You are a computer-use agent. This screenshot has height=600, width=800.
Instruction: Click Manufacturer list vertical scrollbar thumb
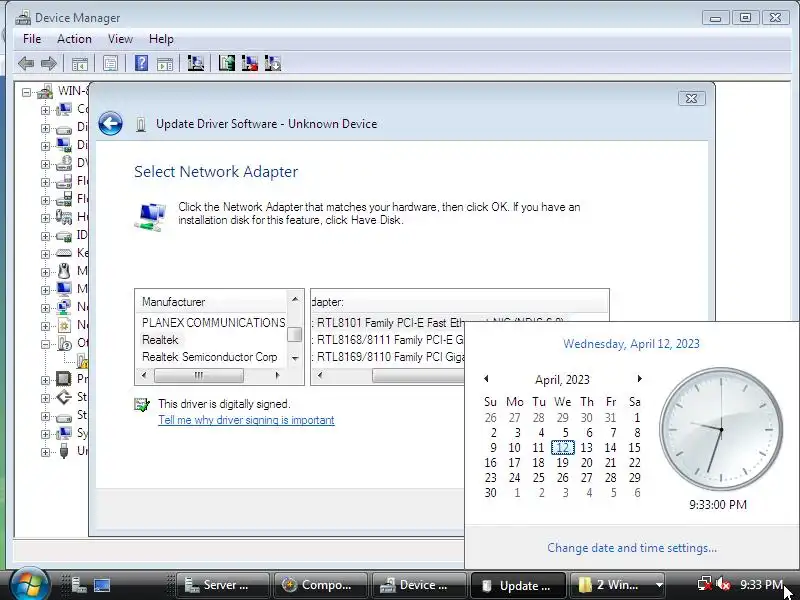click(x=294, y=335)
